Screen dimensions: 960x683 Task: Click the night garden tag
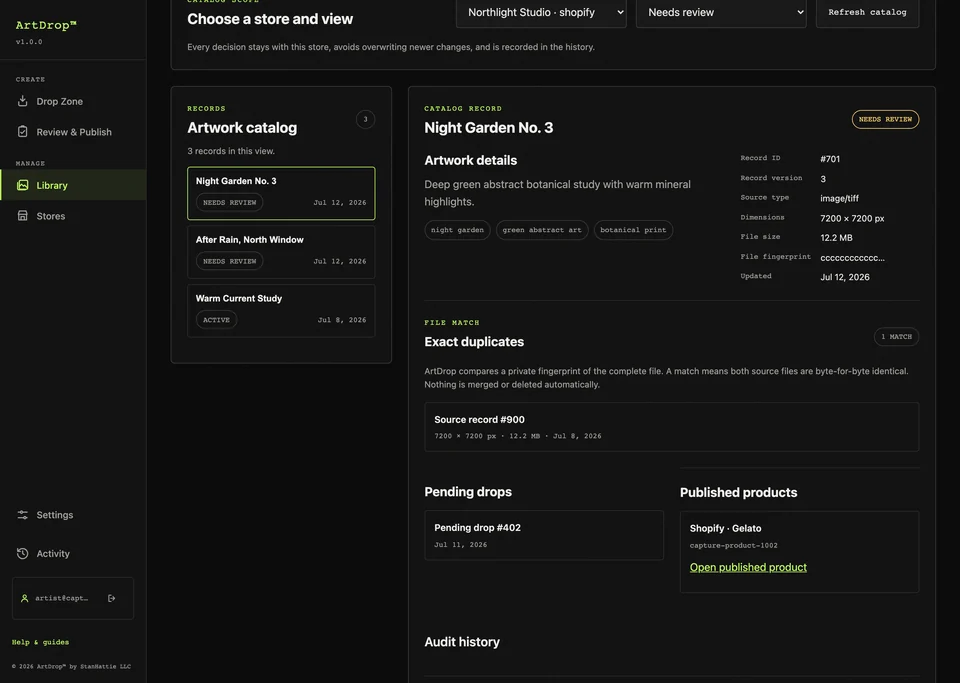coord(457,230)
